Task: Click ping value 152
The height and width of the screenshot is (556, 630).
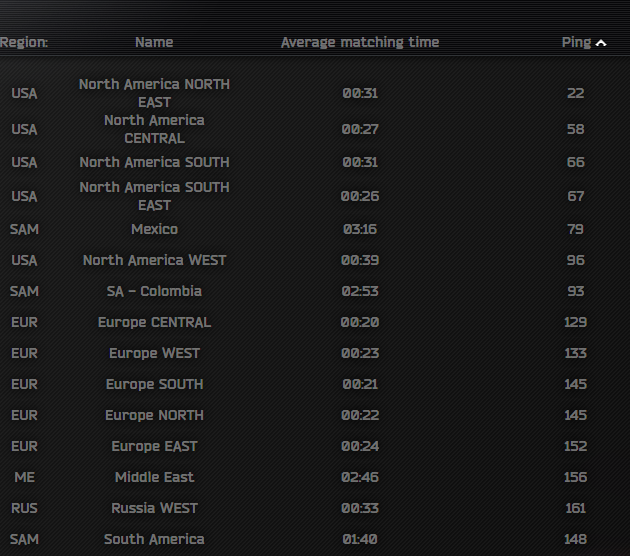Action: point(575,446)
